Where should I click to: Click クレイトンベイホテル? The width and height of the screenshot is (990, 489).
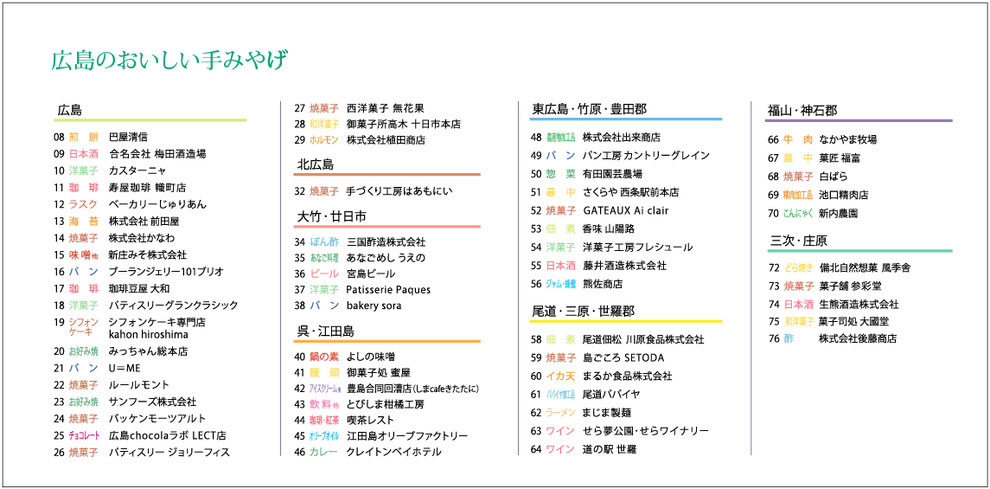394,452
